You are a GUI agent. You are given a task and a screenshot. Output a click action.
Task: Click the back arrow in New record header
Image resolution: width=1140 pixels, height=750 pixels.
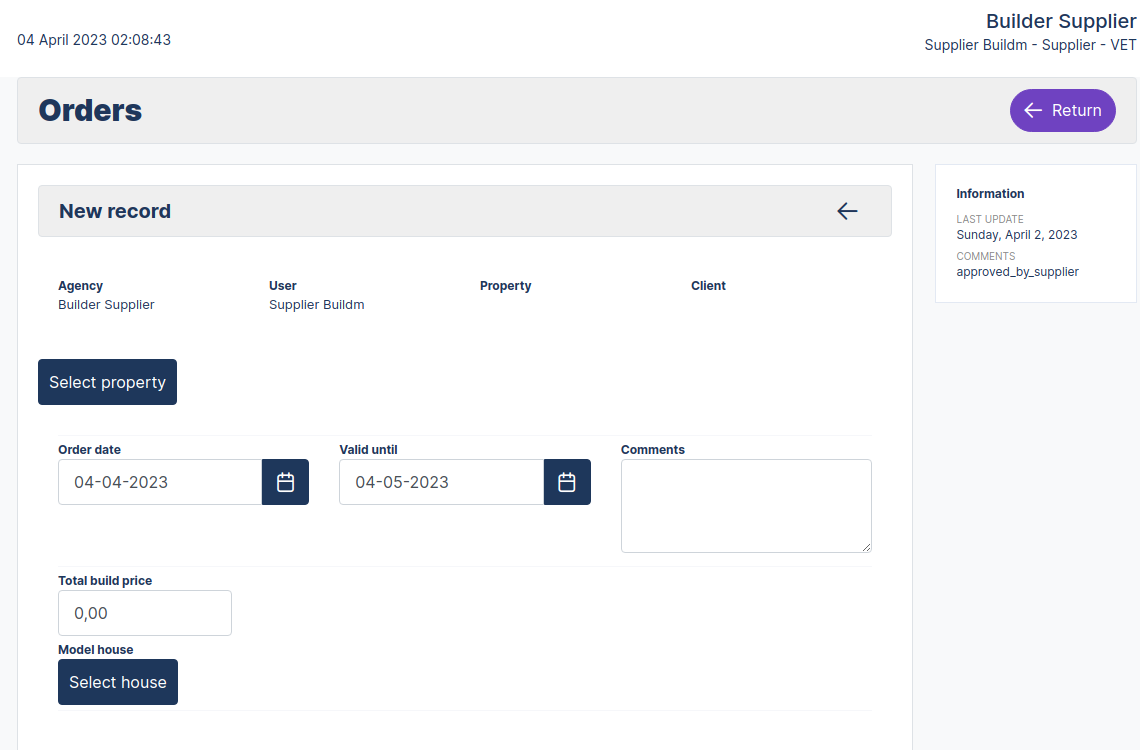click(x=847, y=211)
